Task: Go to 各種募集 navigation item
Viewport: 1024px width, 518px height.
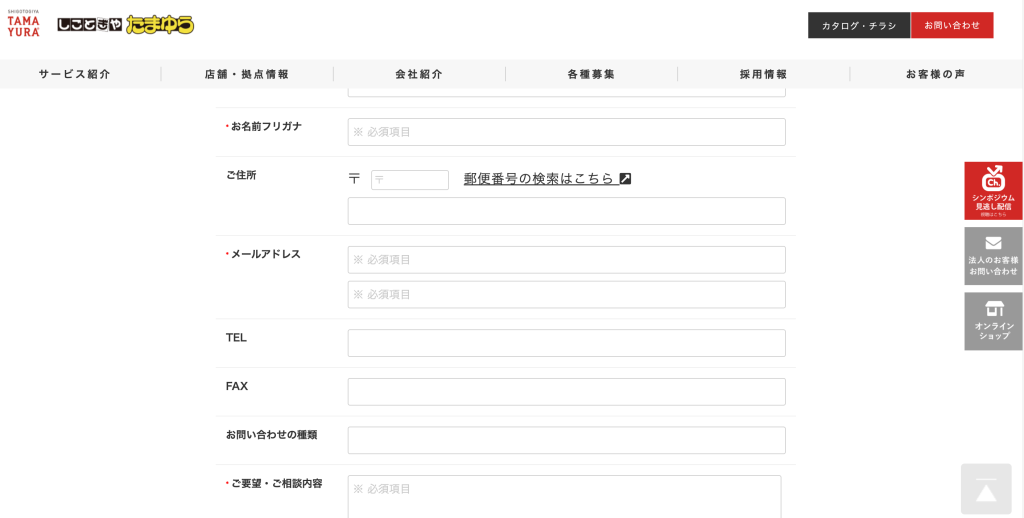Action: click(591, 74)
